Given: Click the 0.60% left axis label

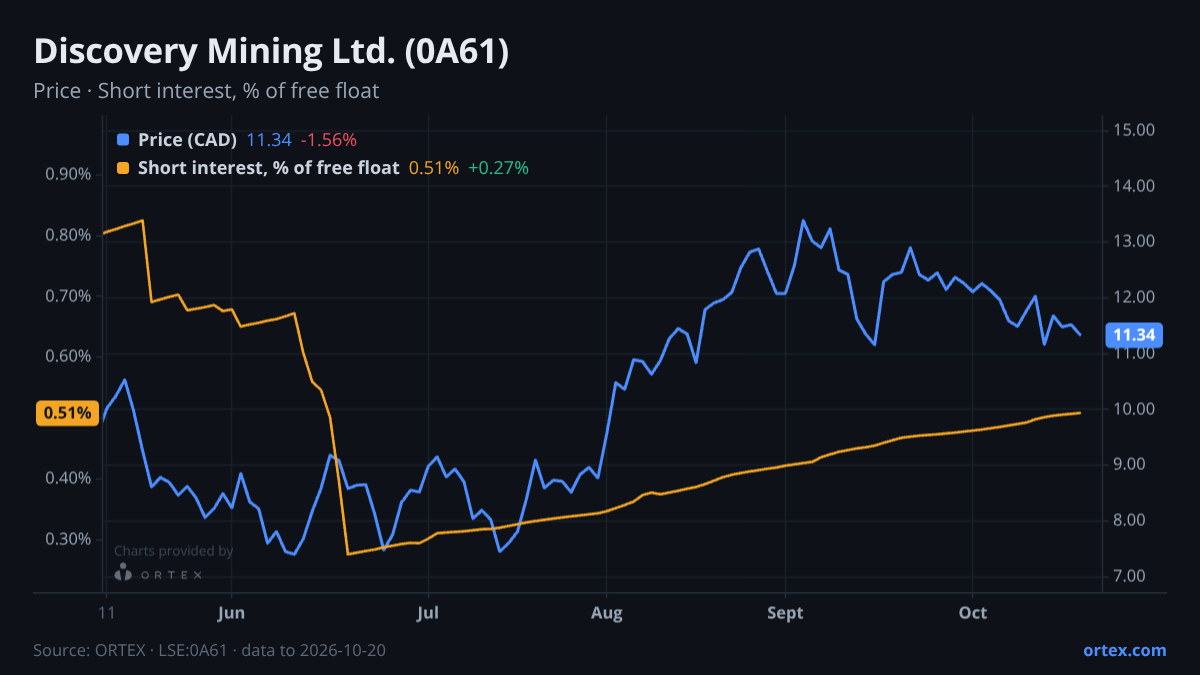Looking at the screenshot, I should coord(69,356).
